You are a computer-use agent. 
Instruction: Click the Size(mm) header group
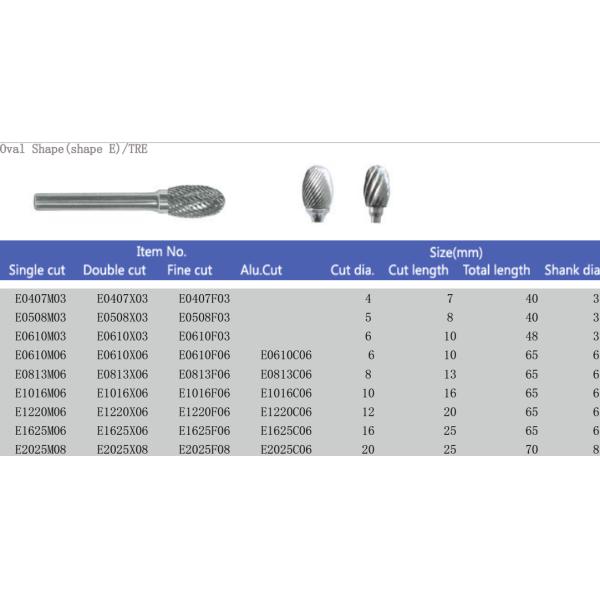(456, 253)
